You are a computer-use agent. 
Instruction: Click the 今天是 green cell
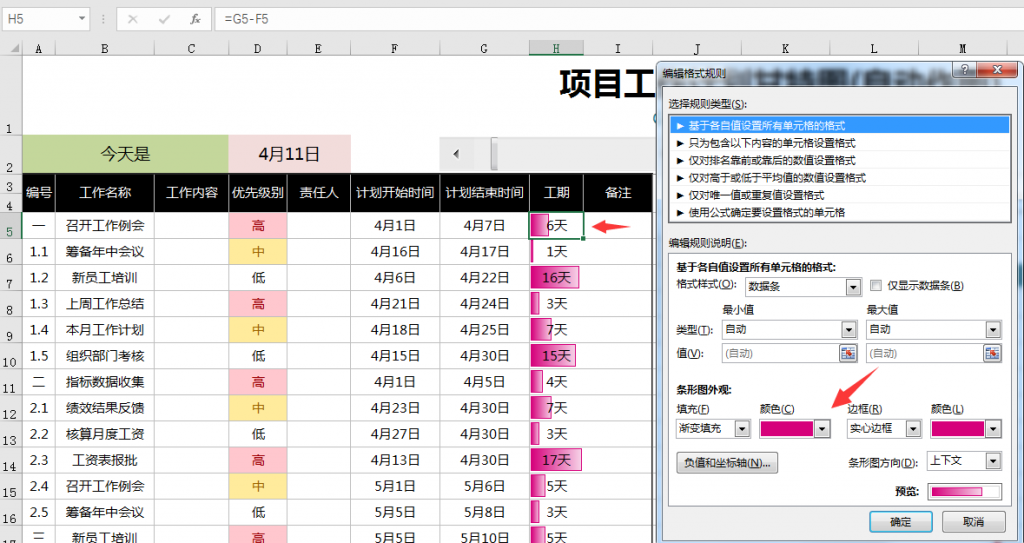click(125, 154)
